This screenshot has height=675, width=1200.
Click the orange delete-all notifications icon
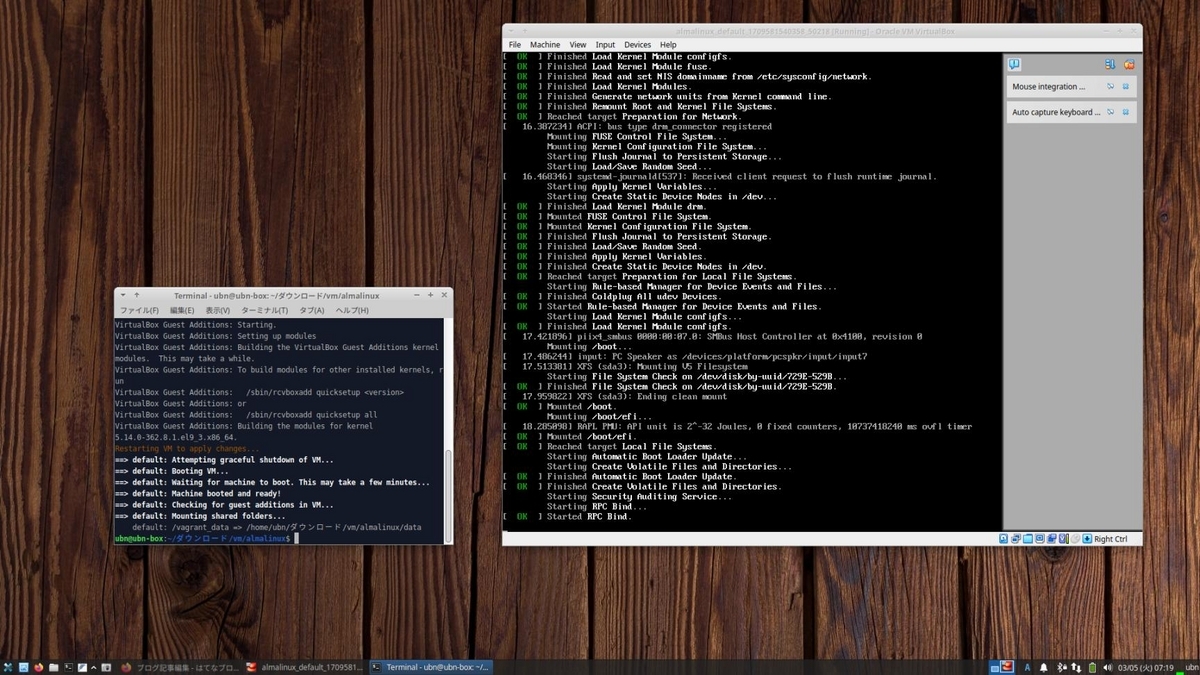tap(1128, 65)
